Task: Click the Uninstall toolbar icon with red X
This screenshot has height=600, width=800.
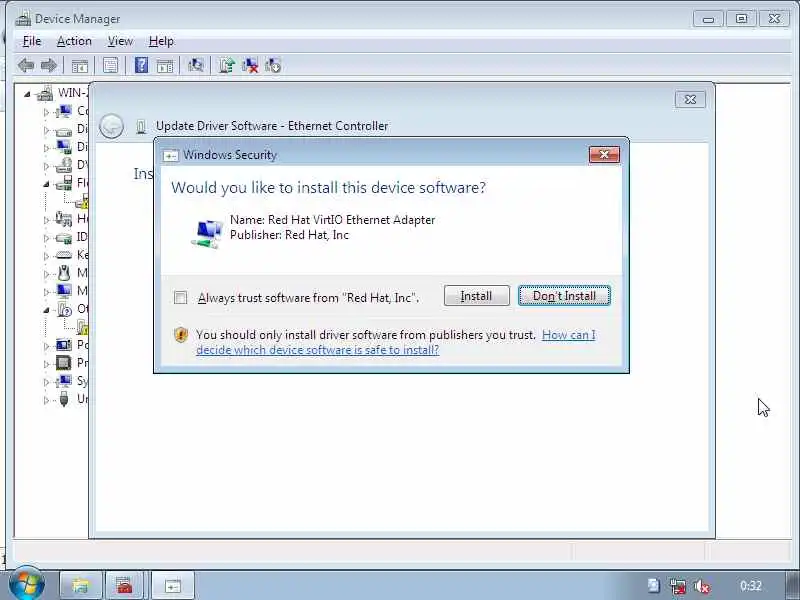Action: click(x=250, y=65)
